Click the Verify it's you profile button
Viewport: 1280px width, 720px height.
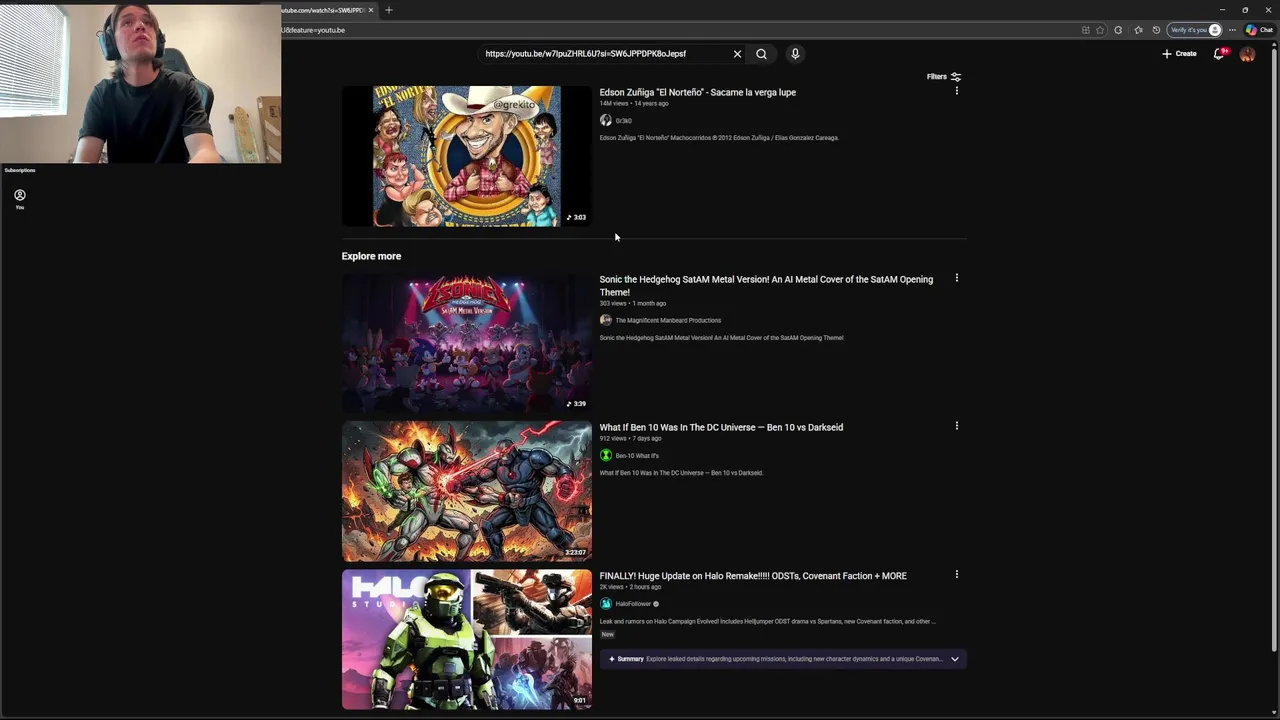[x=1196, y=30]
